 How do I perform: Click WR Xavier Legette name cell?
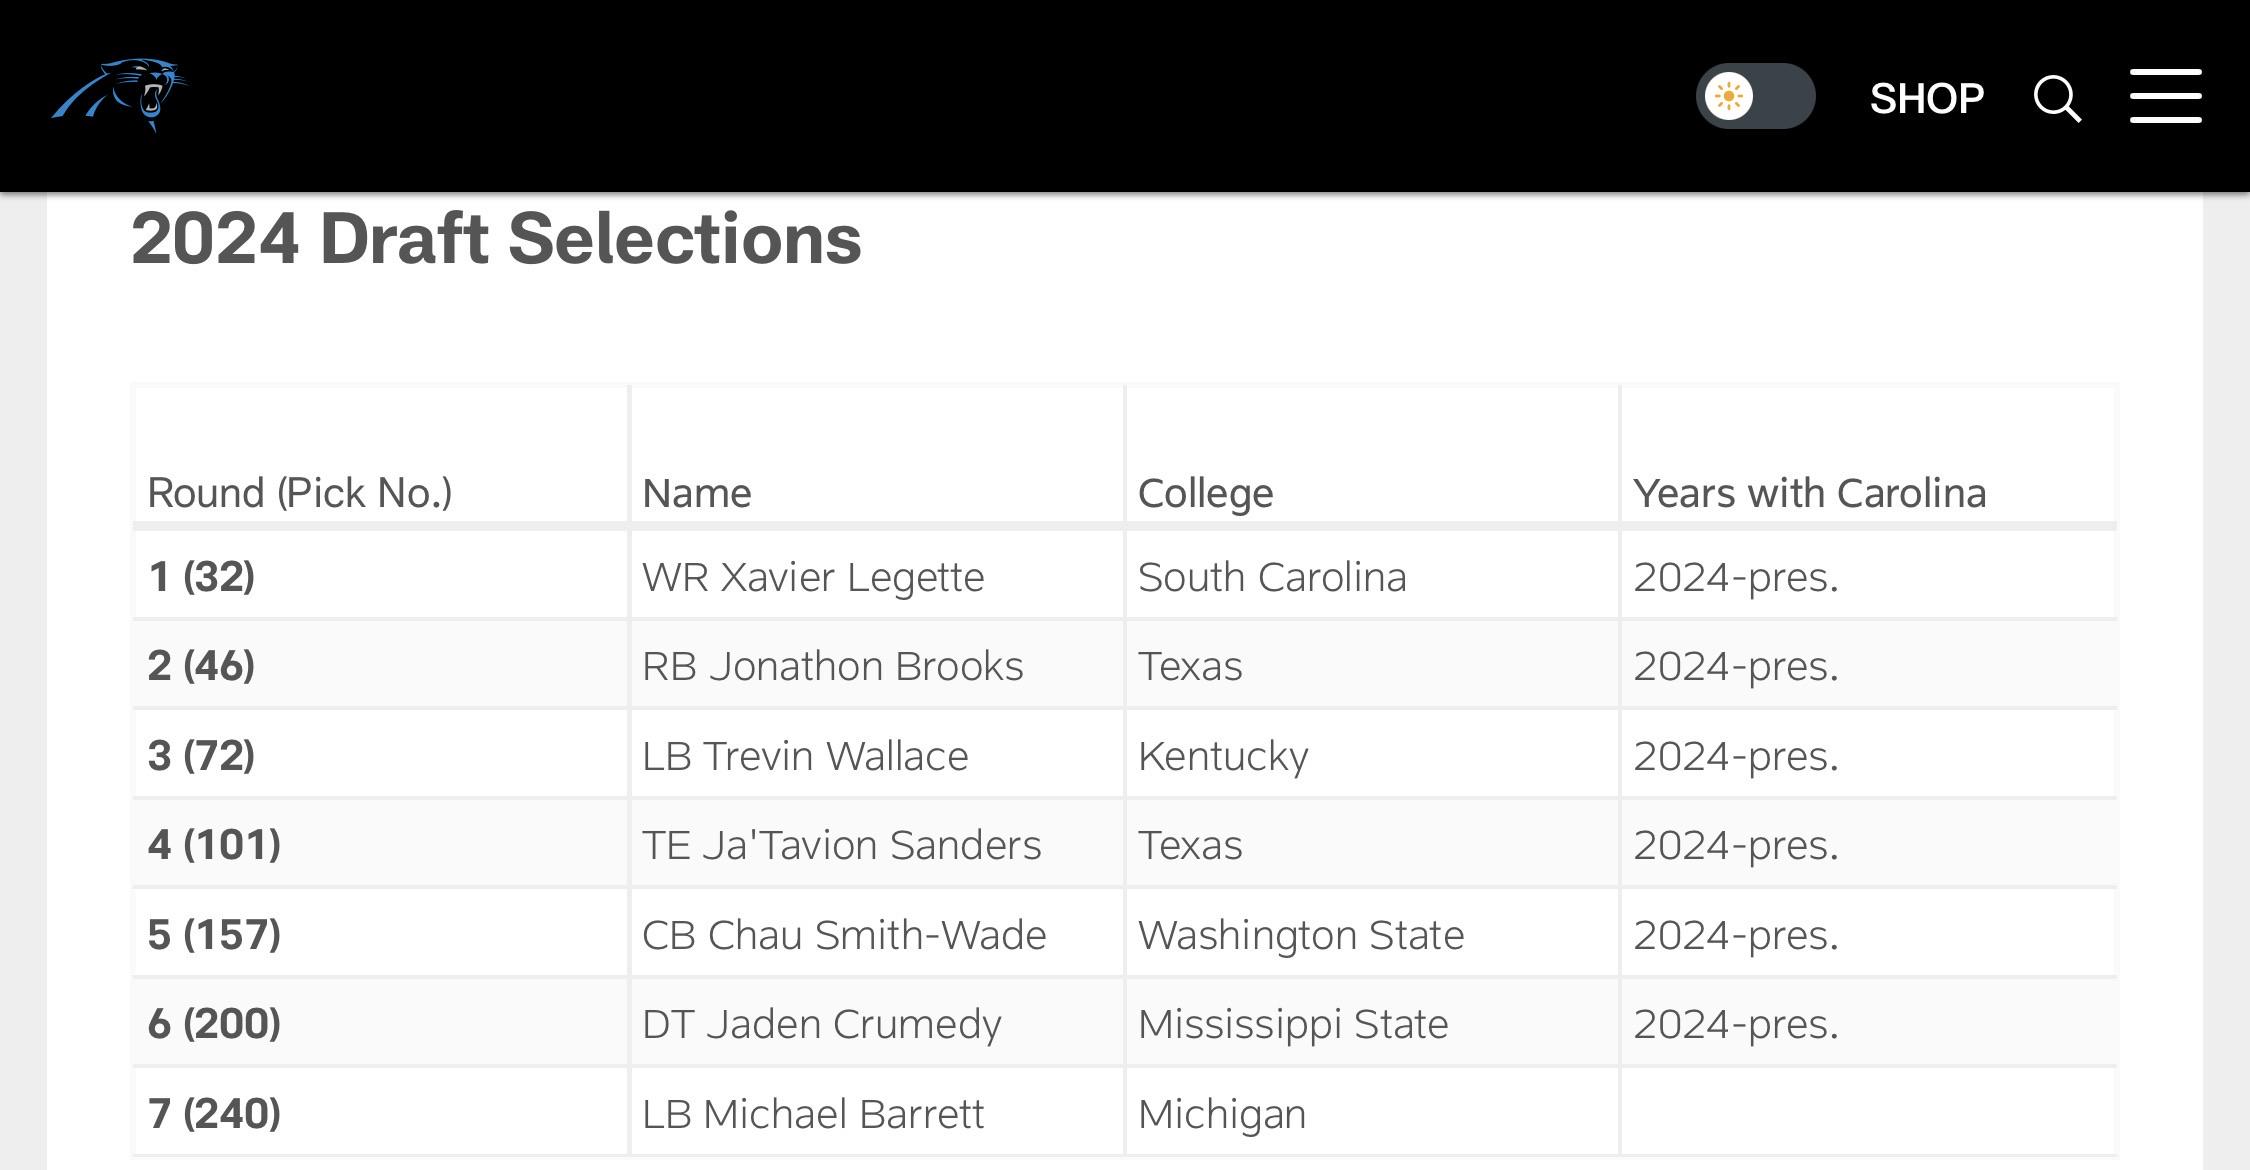pyautogui.click(x=877, y=576)
